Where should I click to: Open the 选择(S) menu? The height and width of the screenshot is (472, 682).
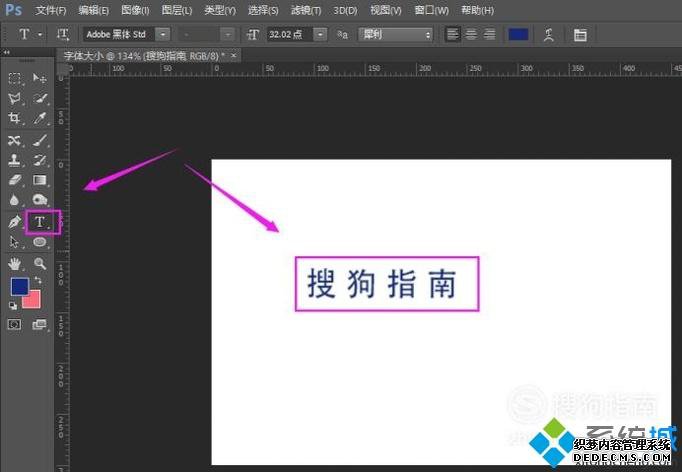pos(263,10)
